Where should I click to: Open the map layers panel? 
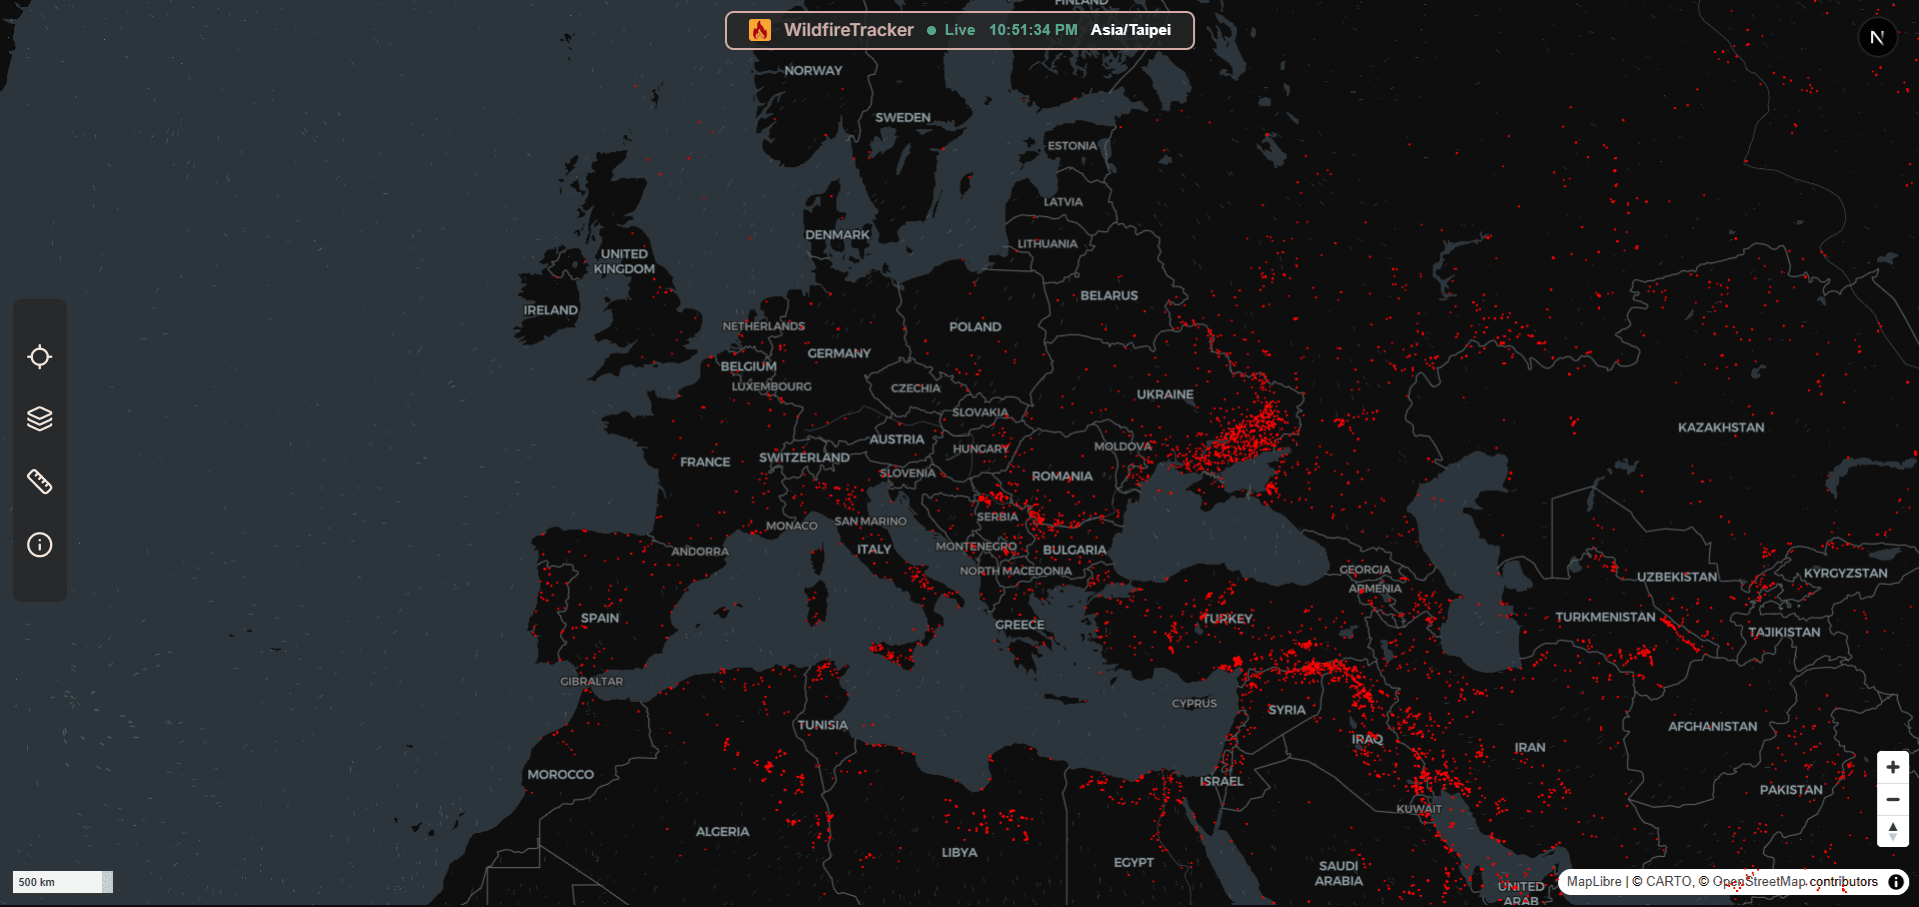pyautogui.click(x=40, y=419)
